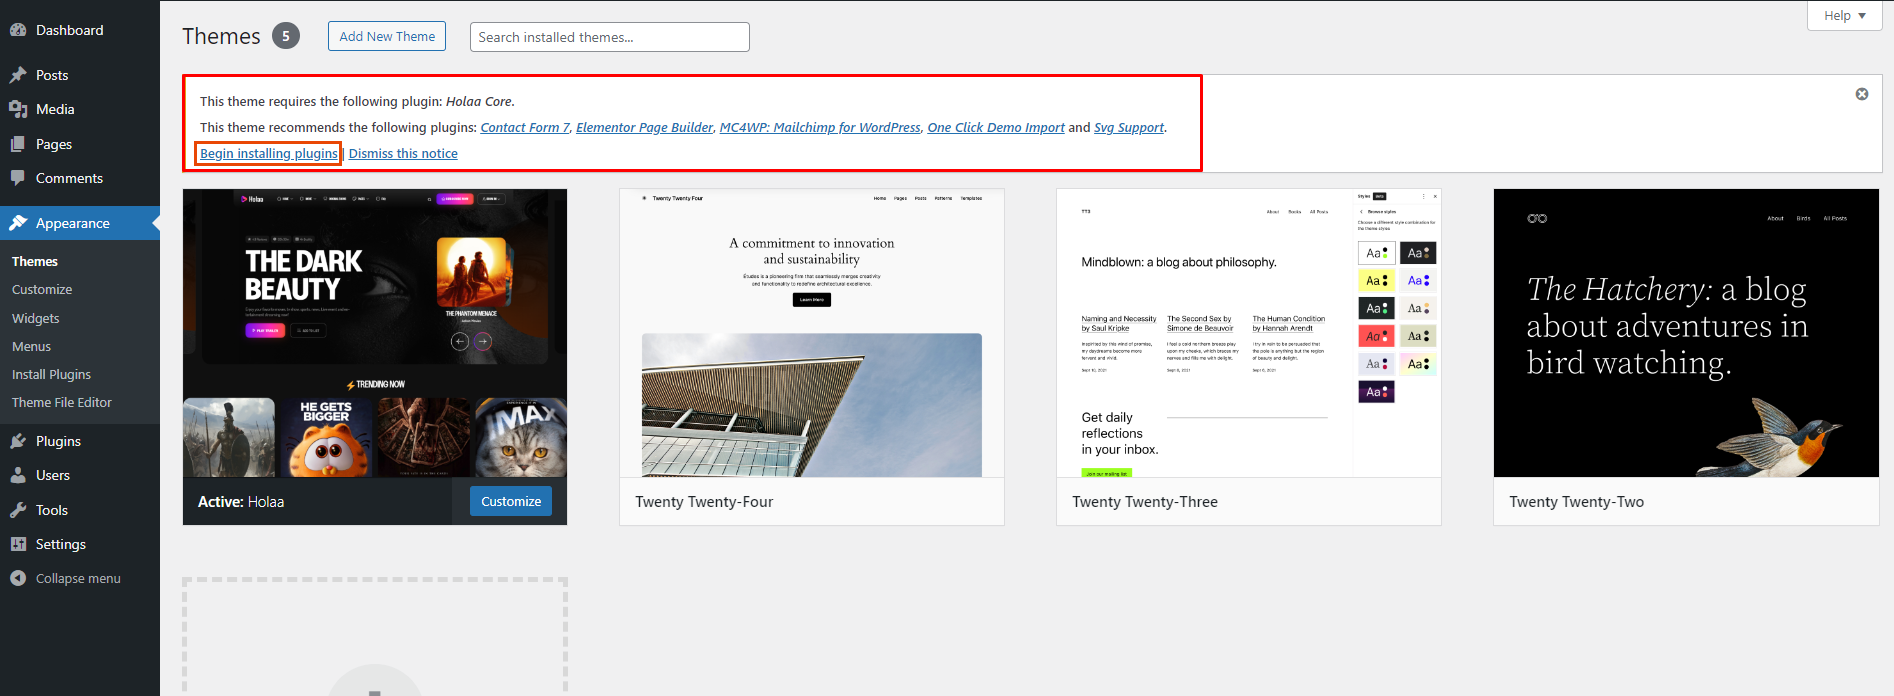The height and width of the screenshot is (696, 1894).
Task: Dismiss the plugin notice with X icon
Action: tap(1861, 94)
